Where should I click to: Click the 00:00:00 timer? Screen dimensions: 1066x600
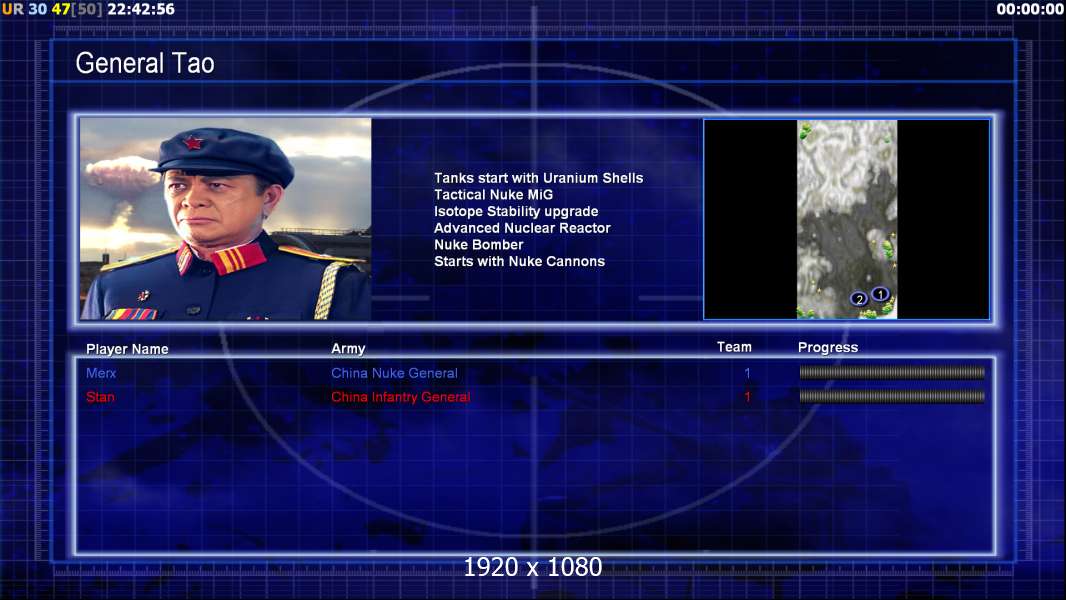(x=1030, y=10)
